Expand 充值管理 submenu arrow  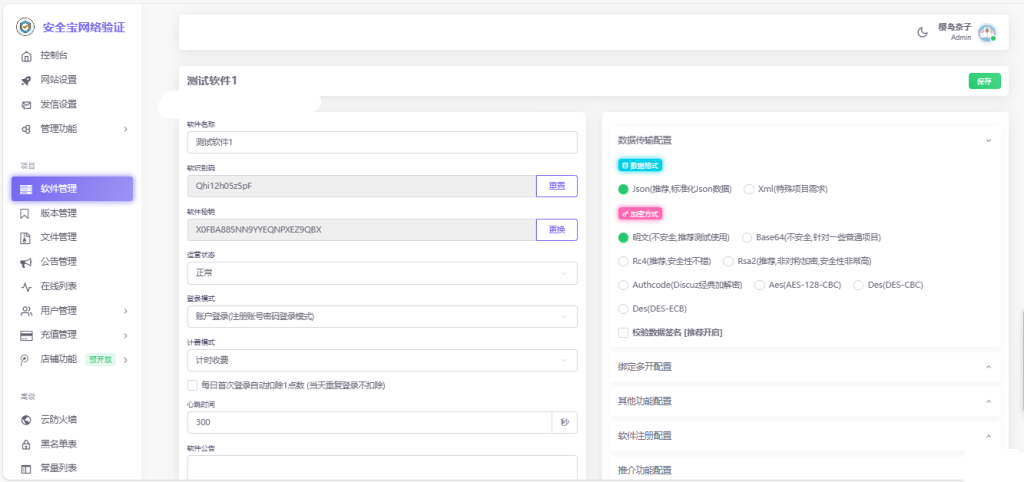click(x=125, y=335)
